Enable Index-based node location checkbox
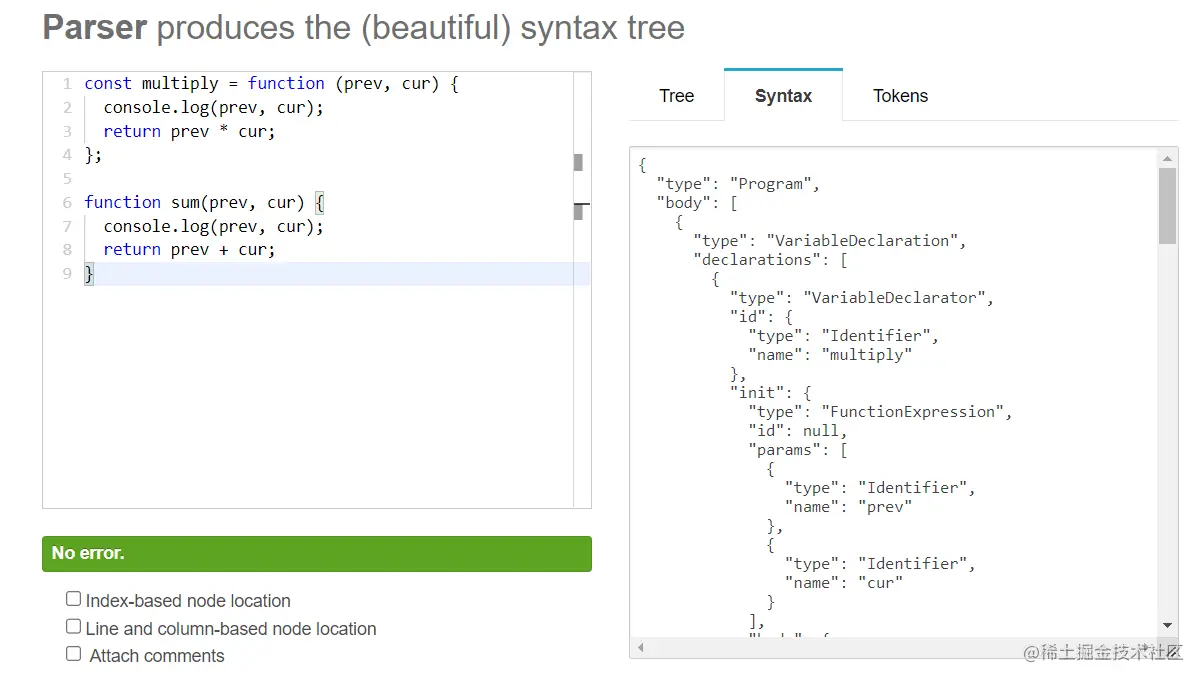 [x=73, y=599]
